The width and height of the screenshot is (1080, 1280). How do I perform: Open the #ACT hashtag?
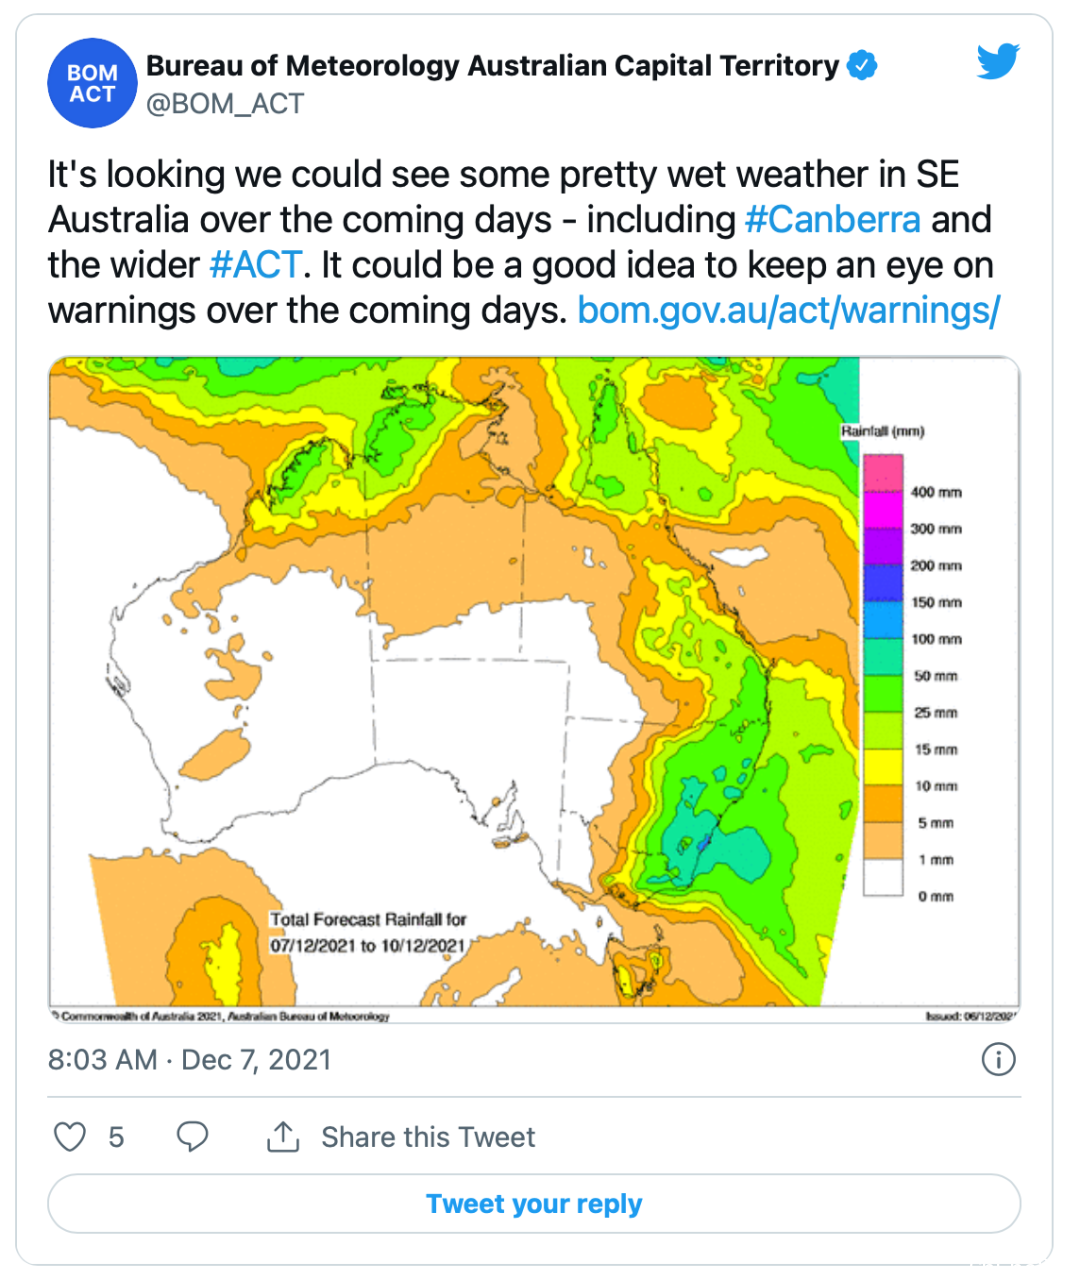pos(256,265)
